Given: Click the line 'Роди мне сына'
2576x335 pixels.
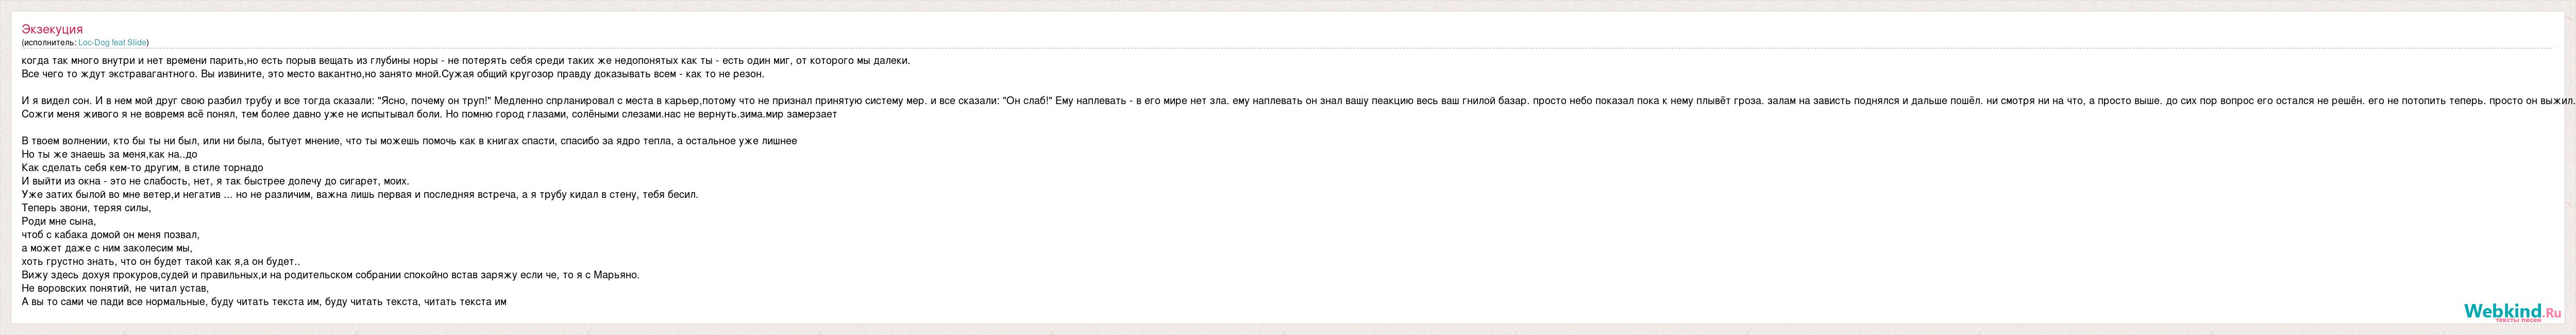Looking at the screenshot, I should point(58,221).
